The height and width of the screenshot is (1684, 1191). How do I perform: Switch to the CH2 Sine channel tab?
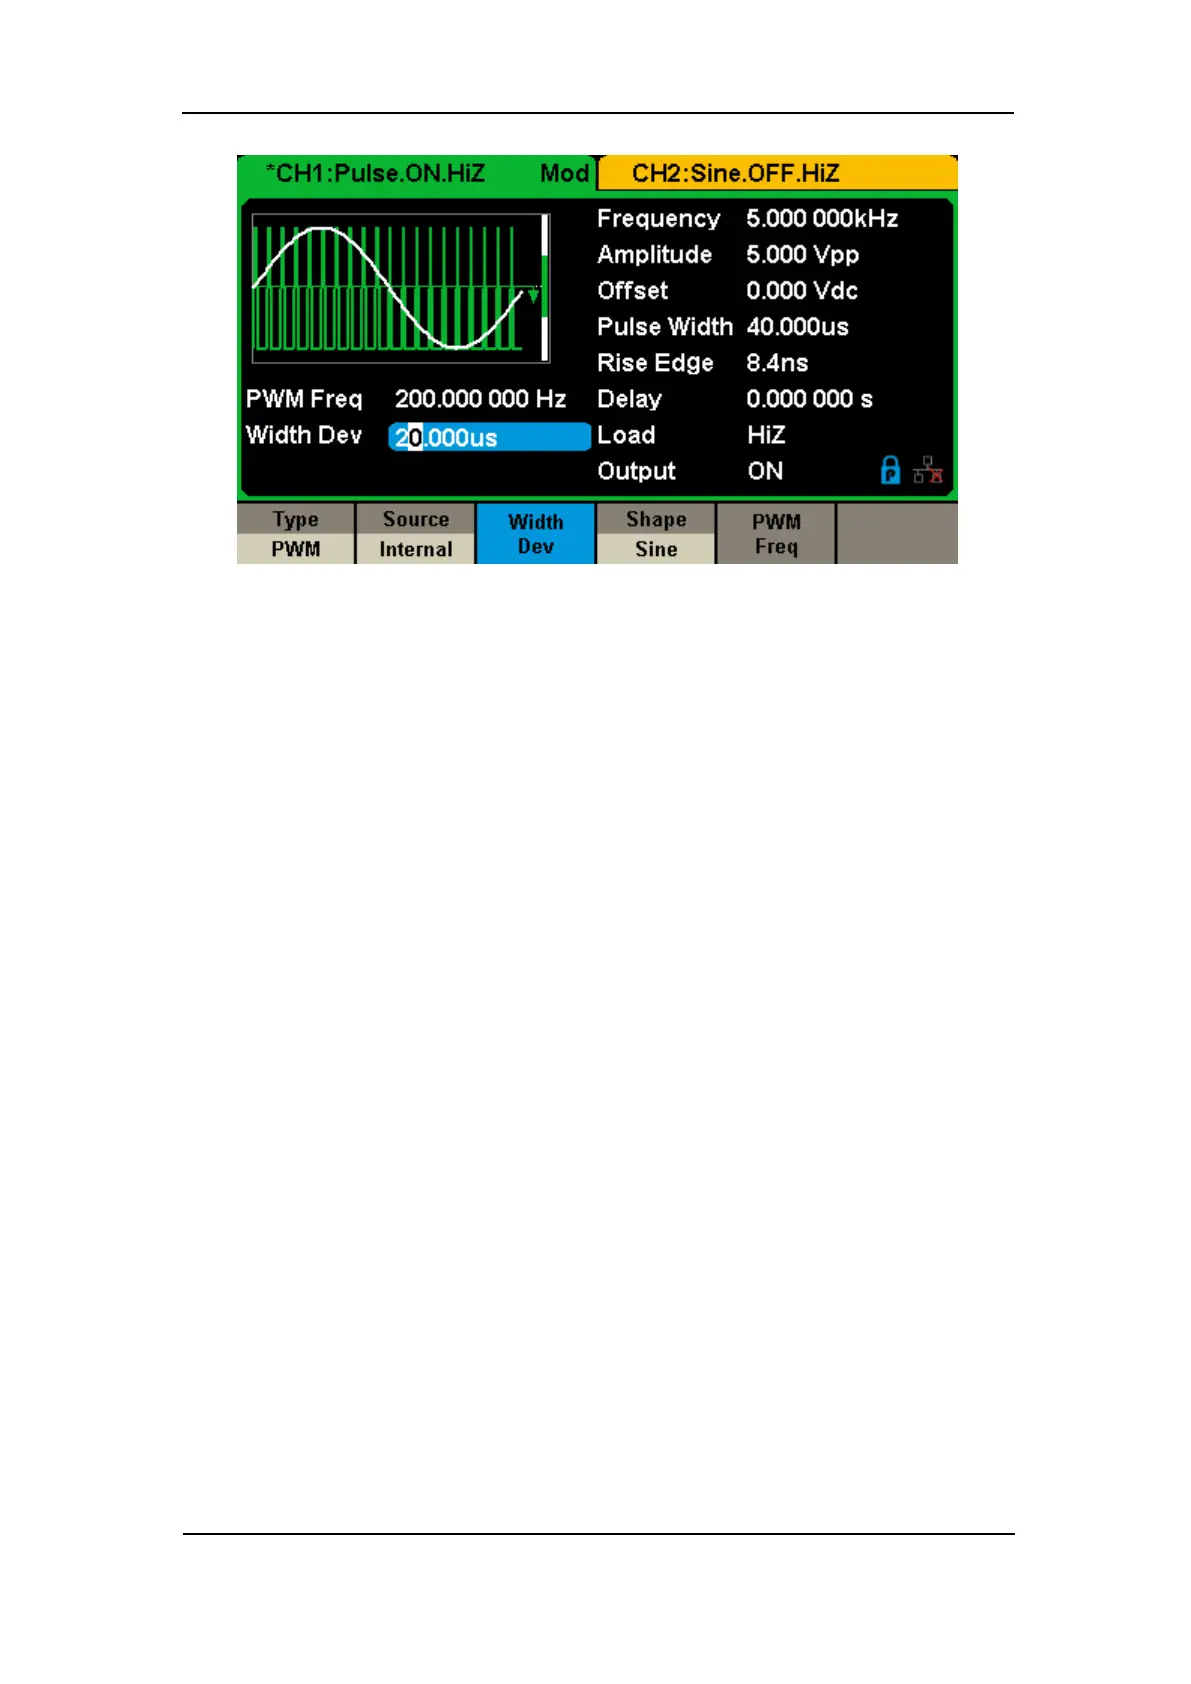coord(778,173)
